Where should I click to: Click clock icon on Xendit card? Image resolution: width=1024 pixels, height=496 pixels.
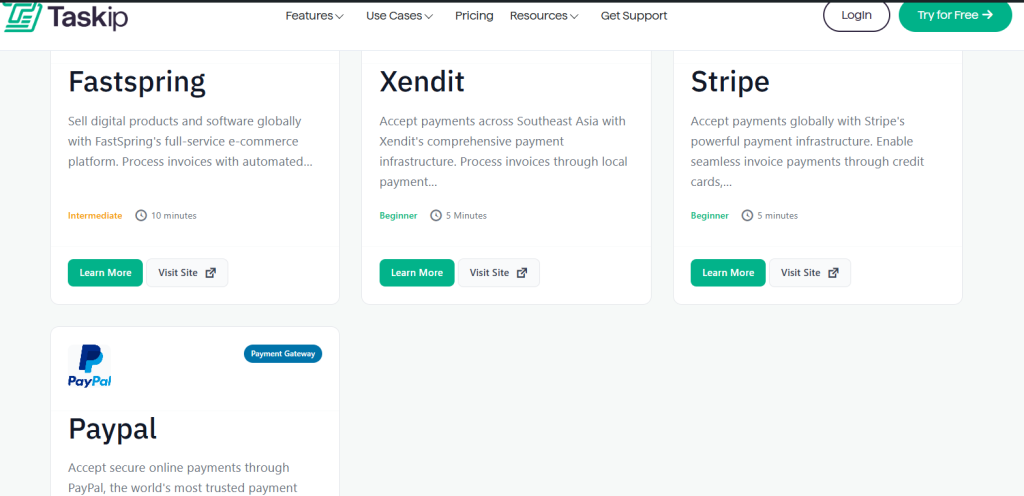coord(436,215)
